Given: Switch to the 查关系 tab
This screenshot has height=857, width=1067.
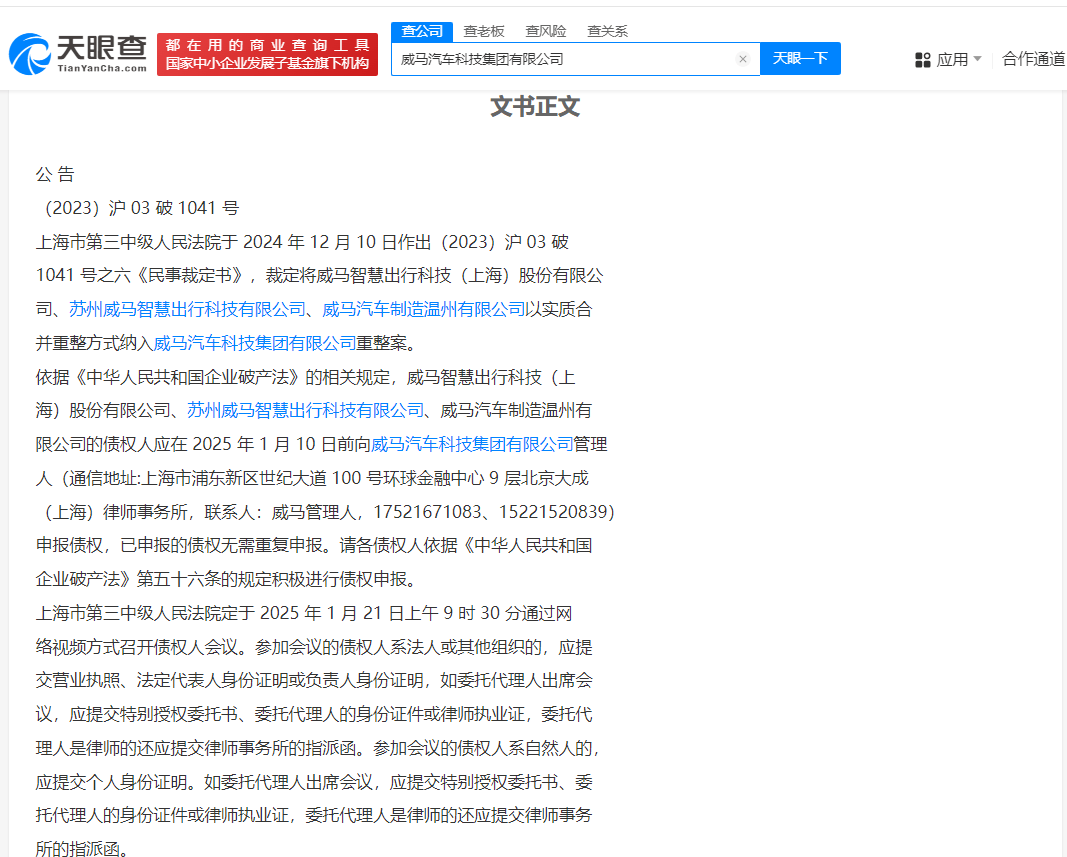Looking at the screenshot, I should tap(608, 31).
